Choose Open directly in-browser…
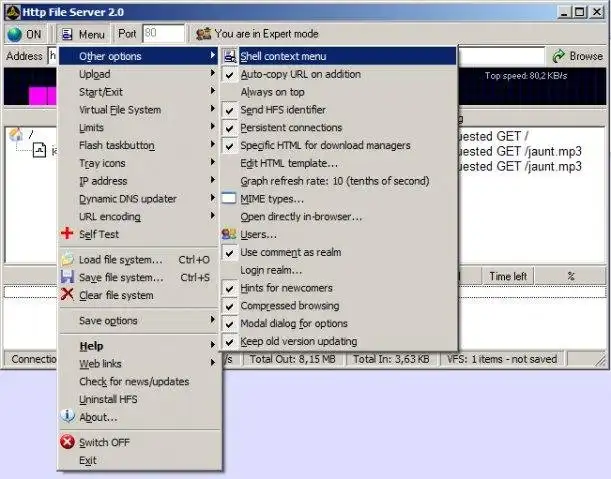Screen dimensions: 611x479 (x=338, y=217)
